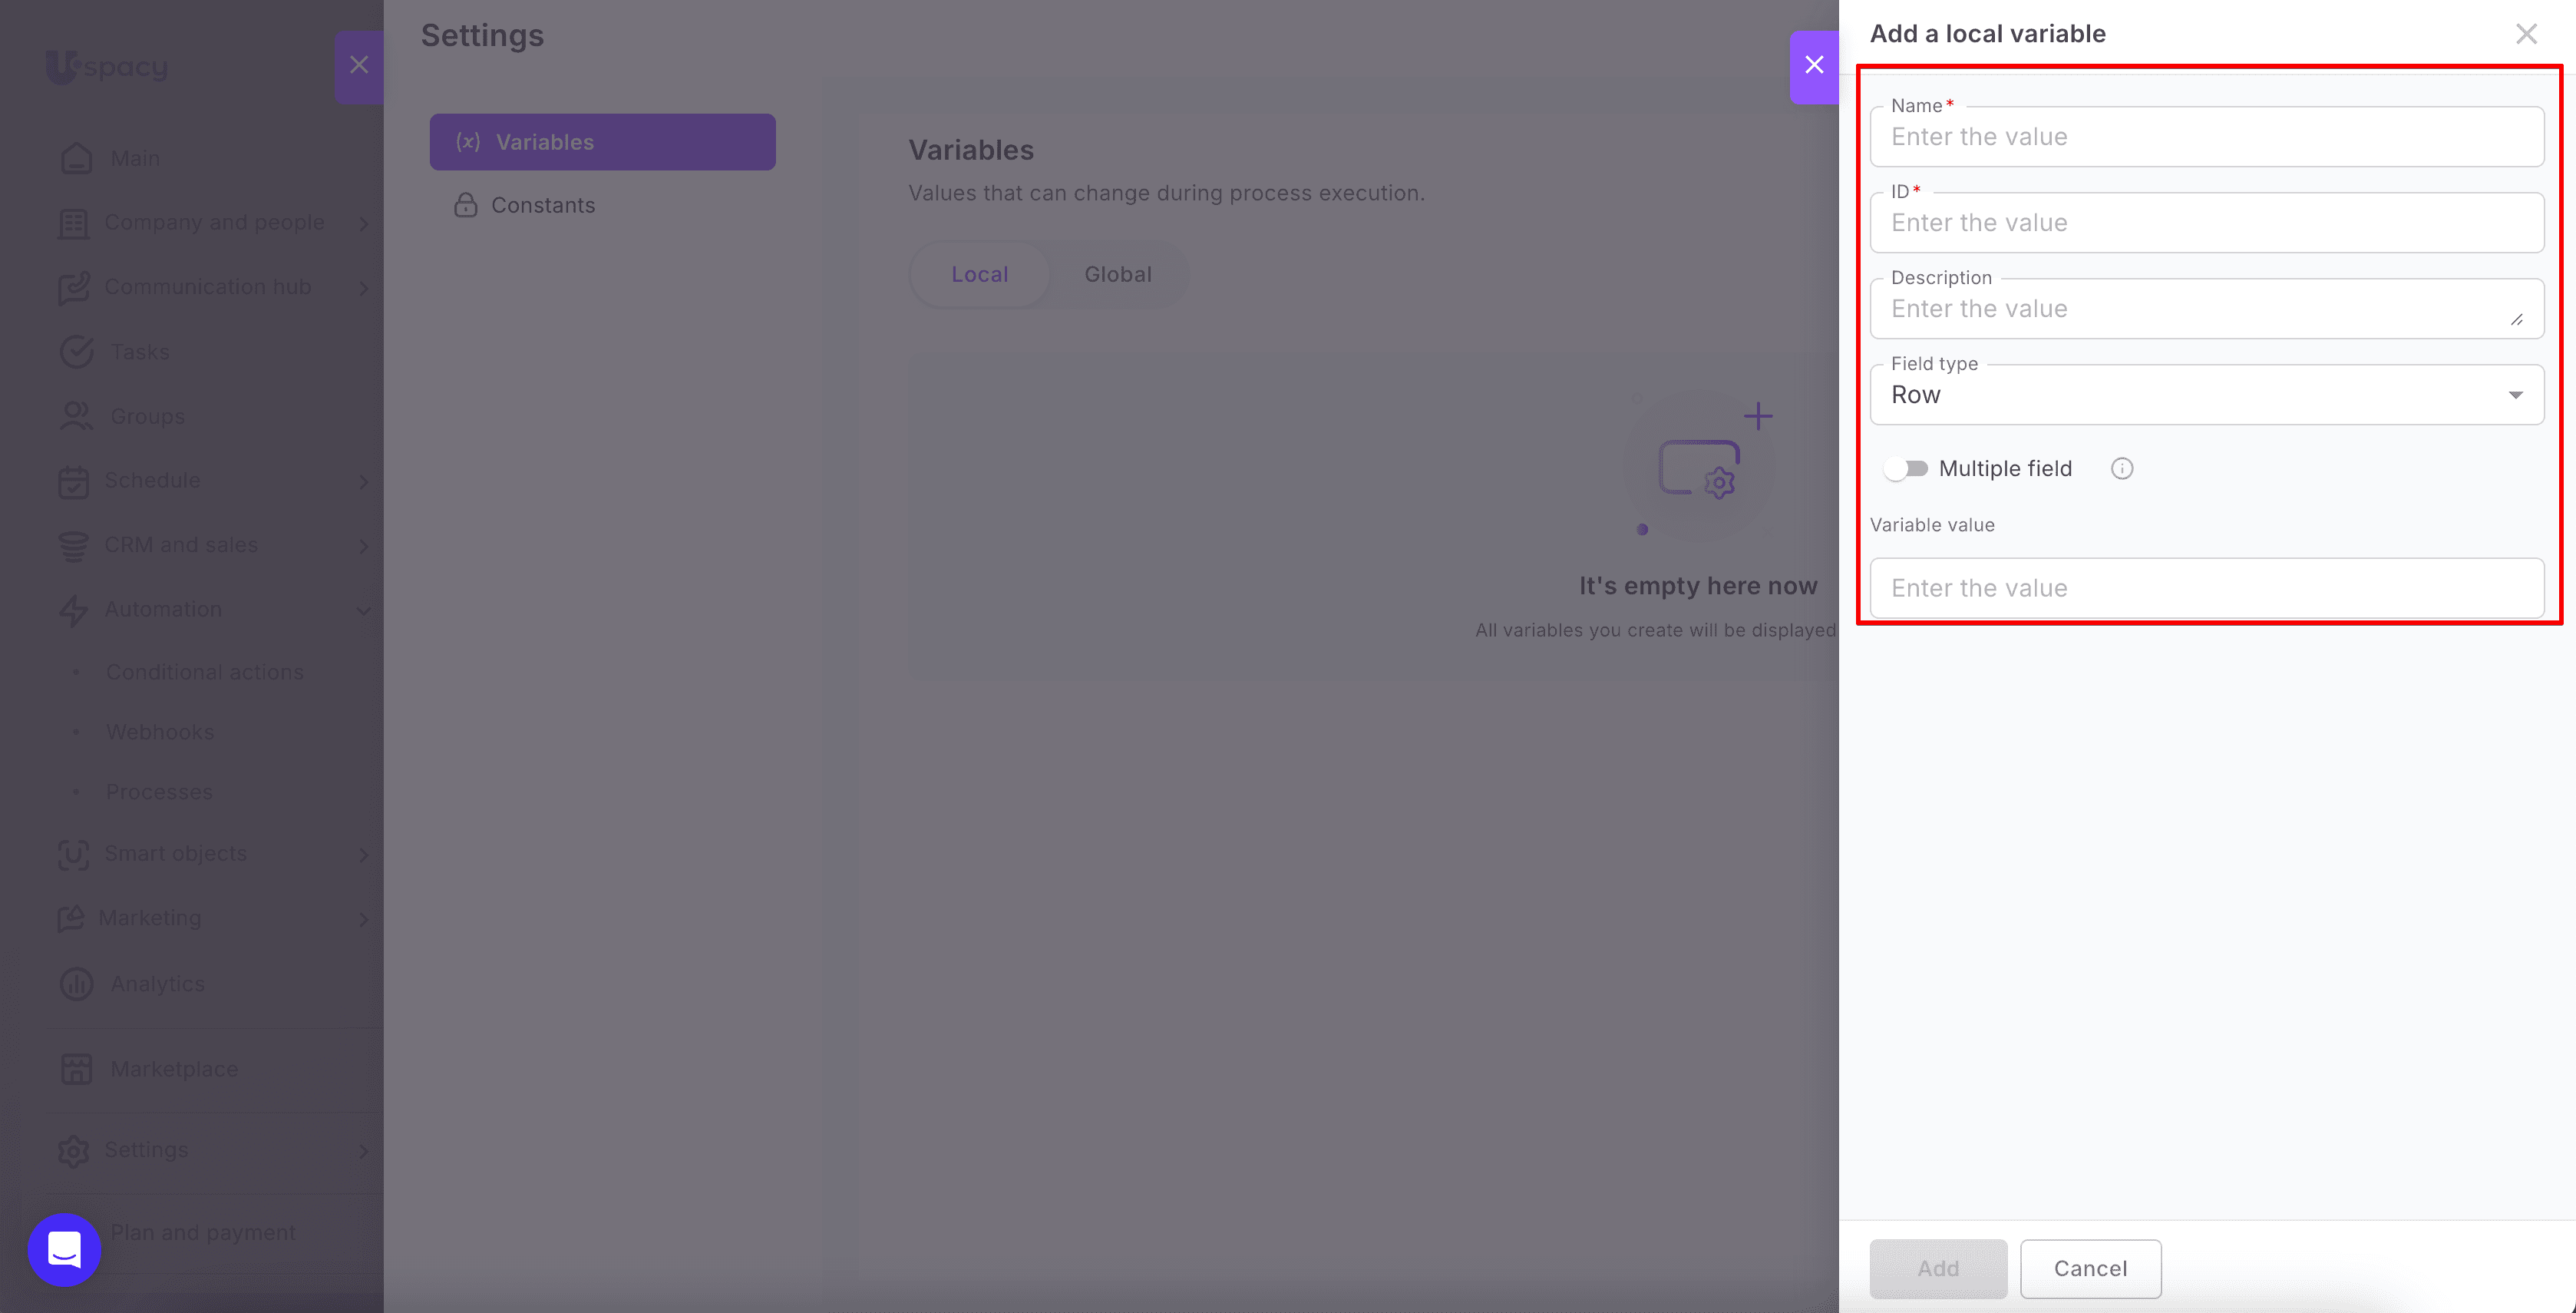This screenshot has width=2576, height=1313.
Task: Open Plan and payment
Action: pyautogui.click(x=203, y=1233)
